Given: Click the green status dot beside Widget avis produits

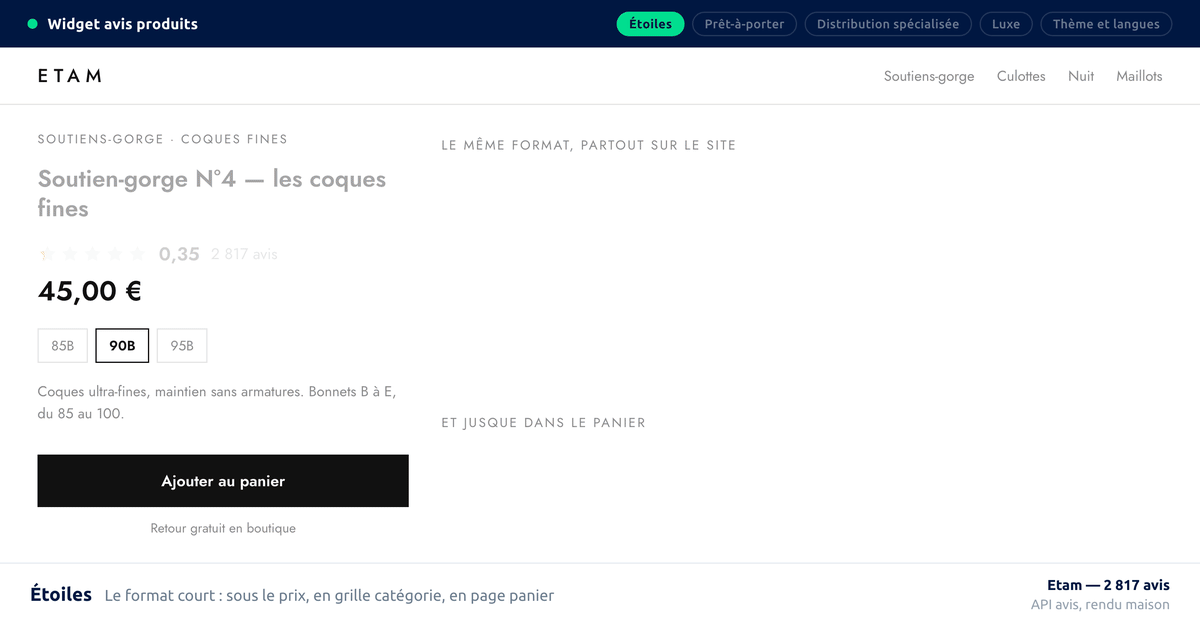Looking at the screenshot, I should (x=33, y=24).
